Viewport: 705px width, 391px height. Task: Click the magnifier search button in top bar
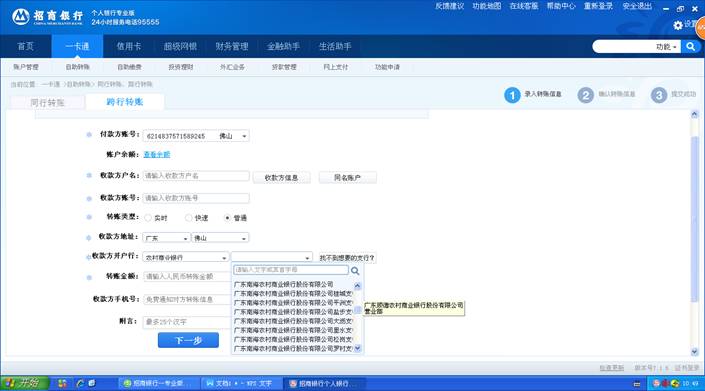691,46
